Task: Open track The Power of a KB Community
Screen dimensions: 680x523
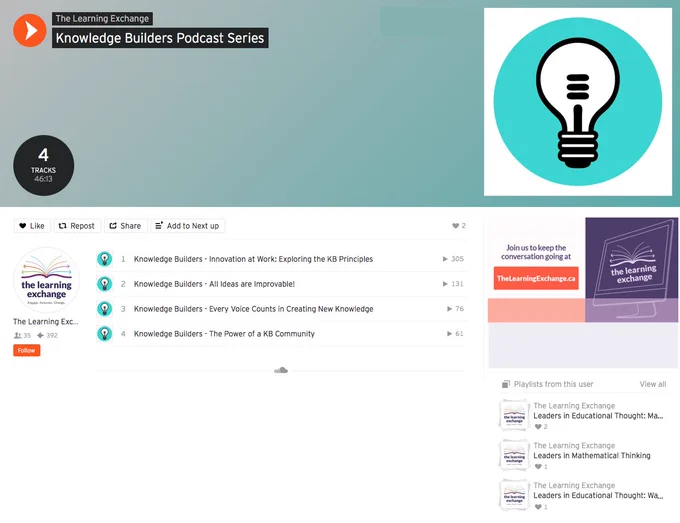Action: click(x=224, y=334)
